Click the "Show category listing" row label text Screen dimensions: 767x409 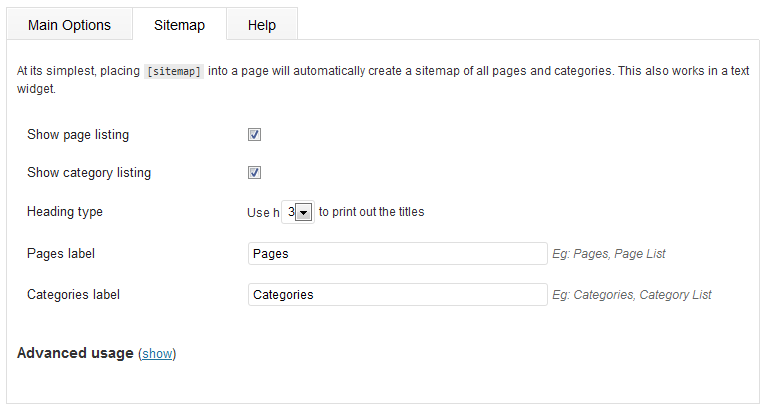click(89, 173)
